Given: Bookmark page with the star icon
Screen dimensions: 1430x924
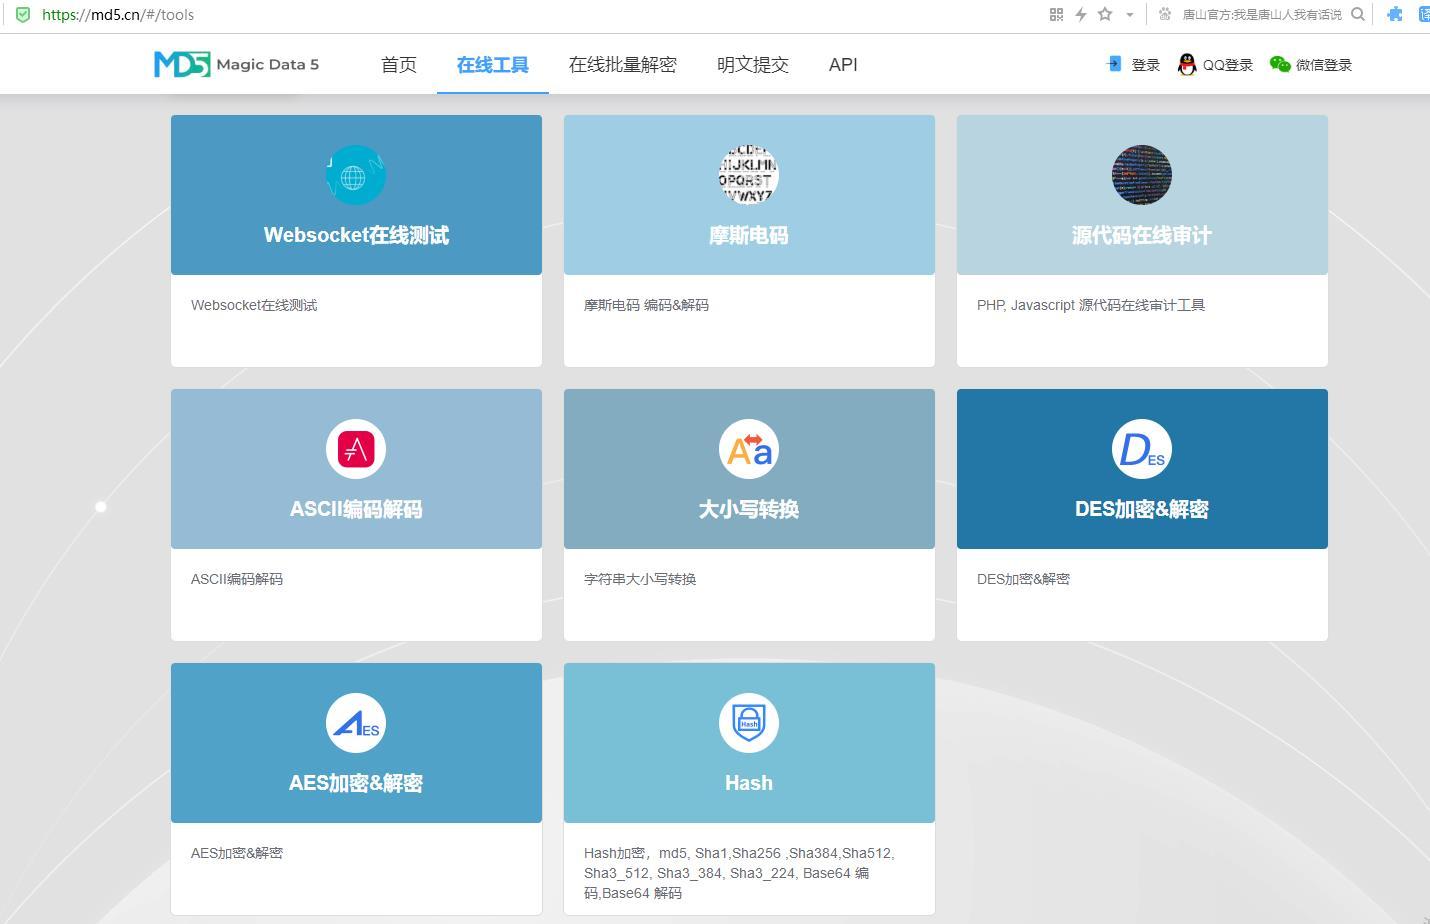Looking at the screenshot, I should 1105,14.
